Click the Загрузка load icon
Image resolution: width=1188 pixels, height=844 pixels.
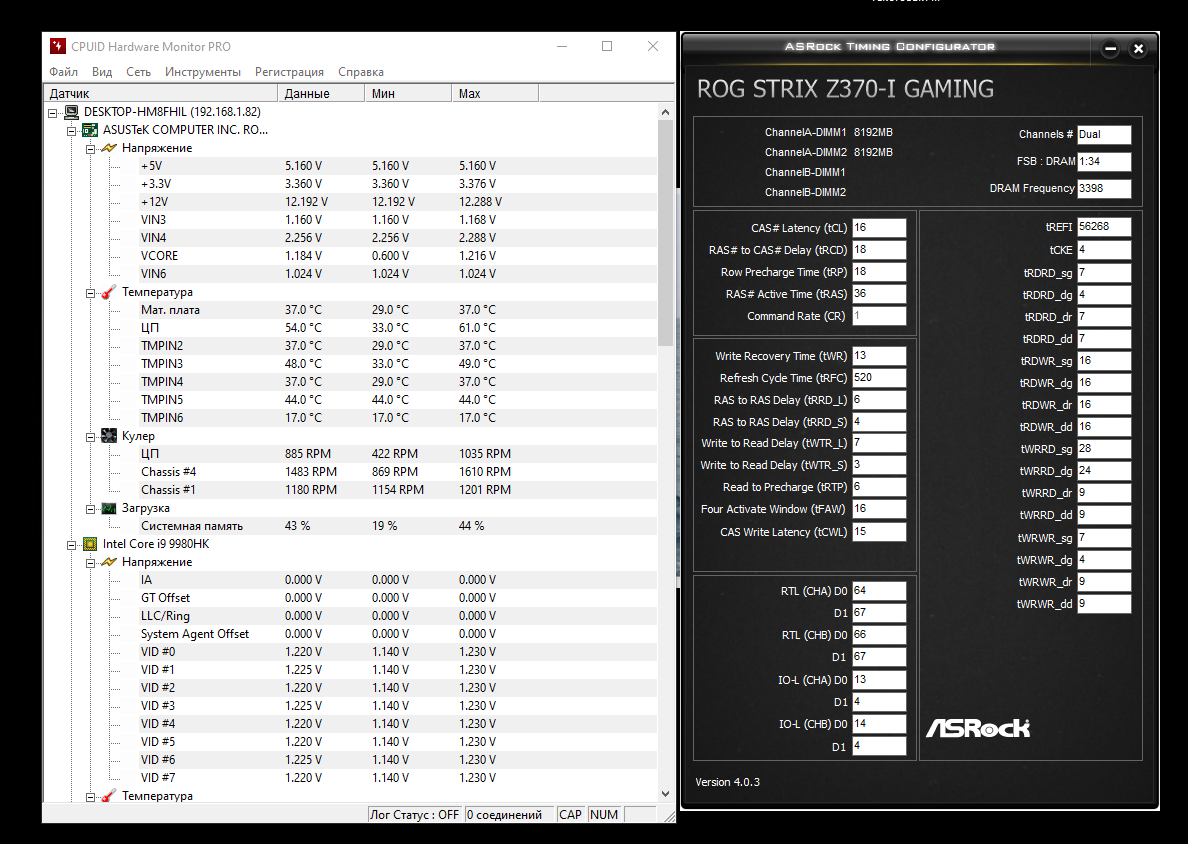click(109, 508)
